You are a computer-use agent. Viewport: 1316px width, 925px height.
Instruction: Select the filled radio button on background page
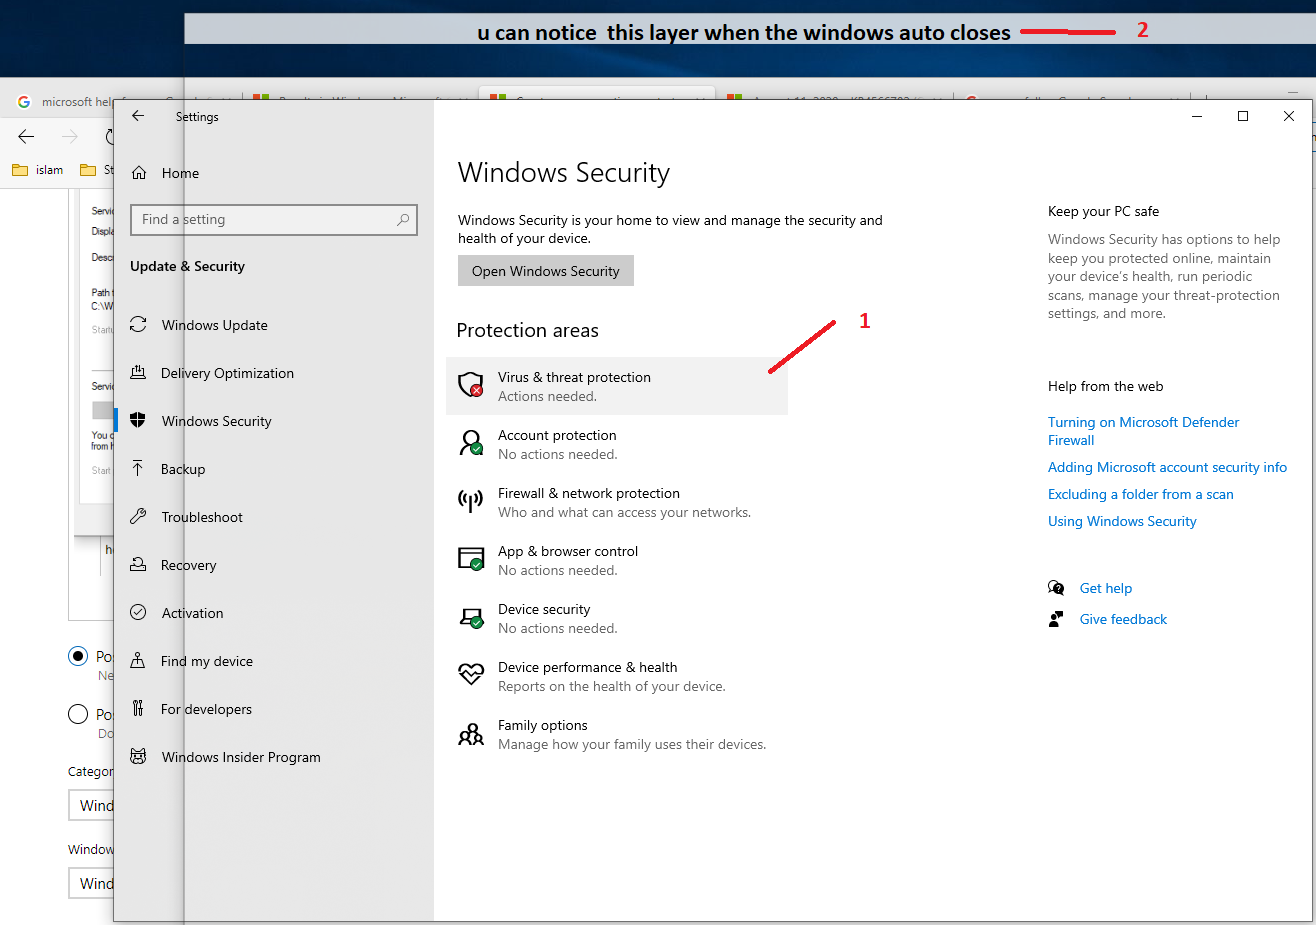click(78, 656)
